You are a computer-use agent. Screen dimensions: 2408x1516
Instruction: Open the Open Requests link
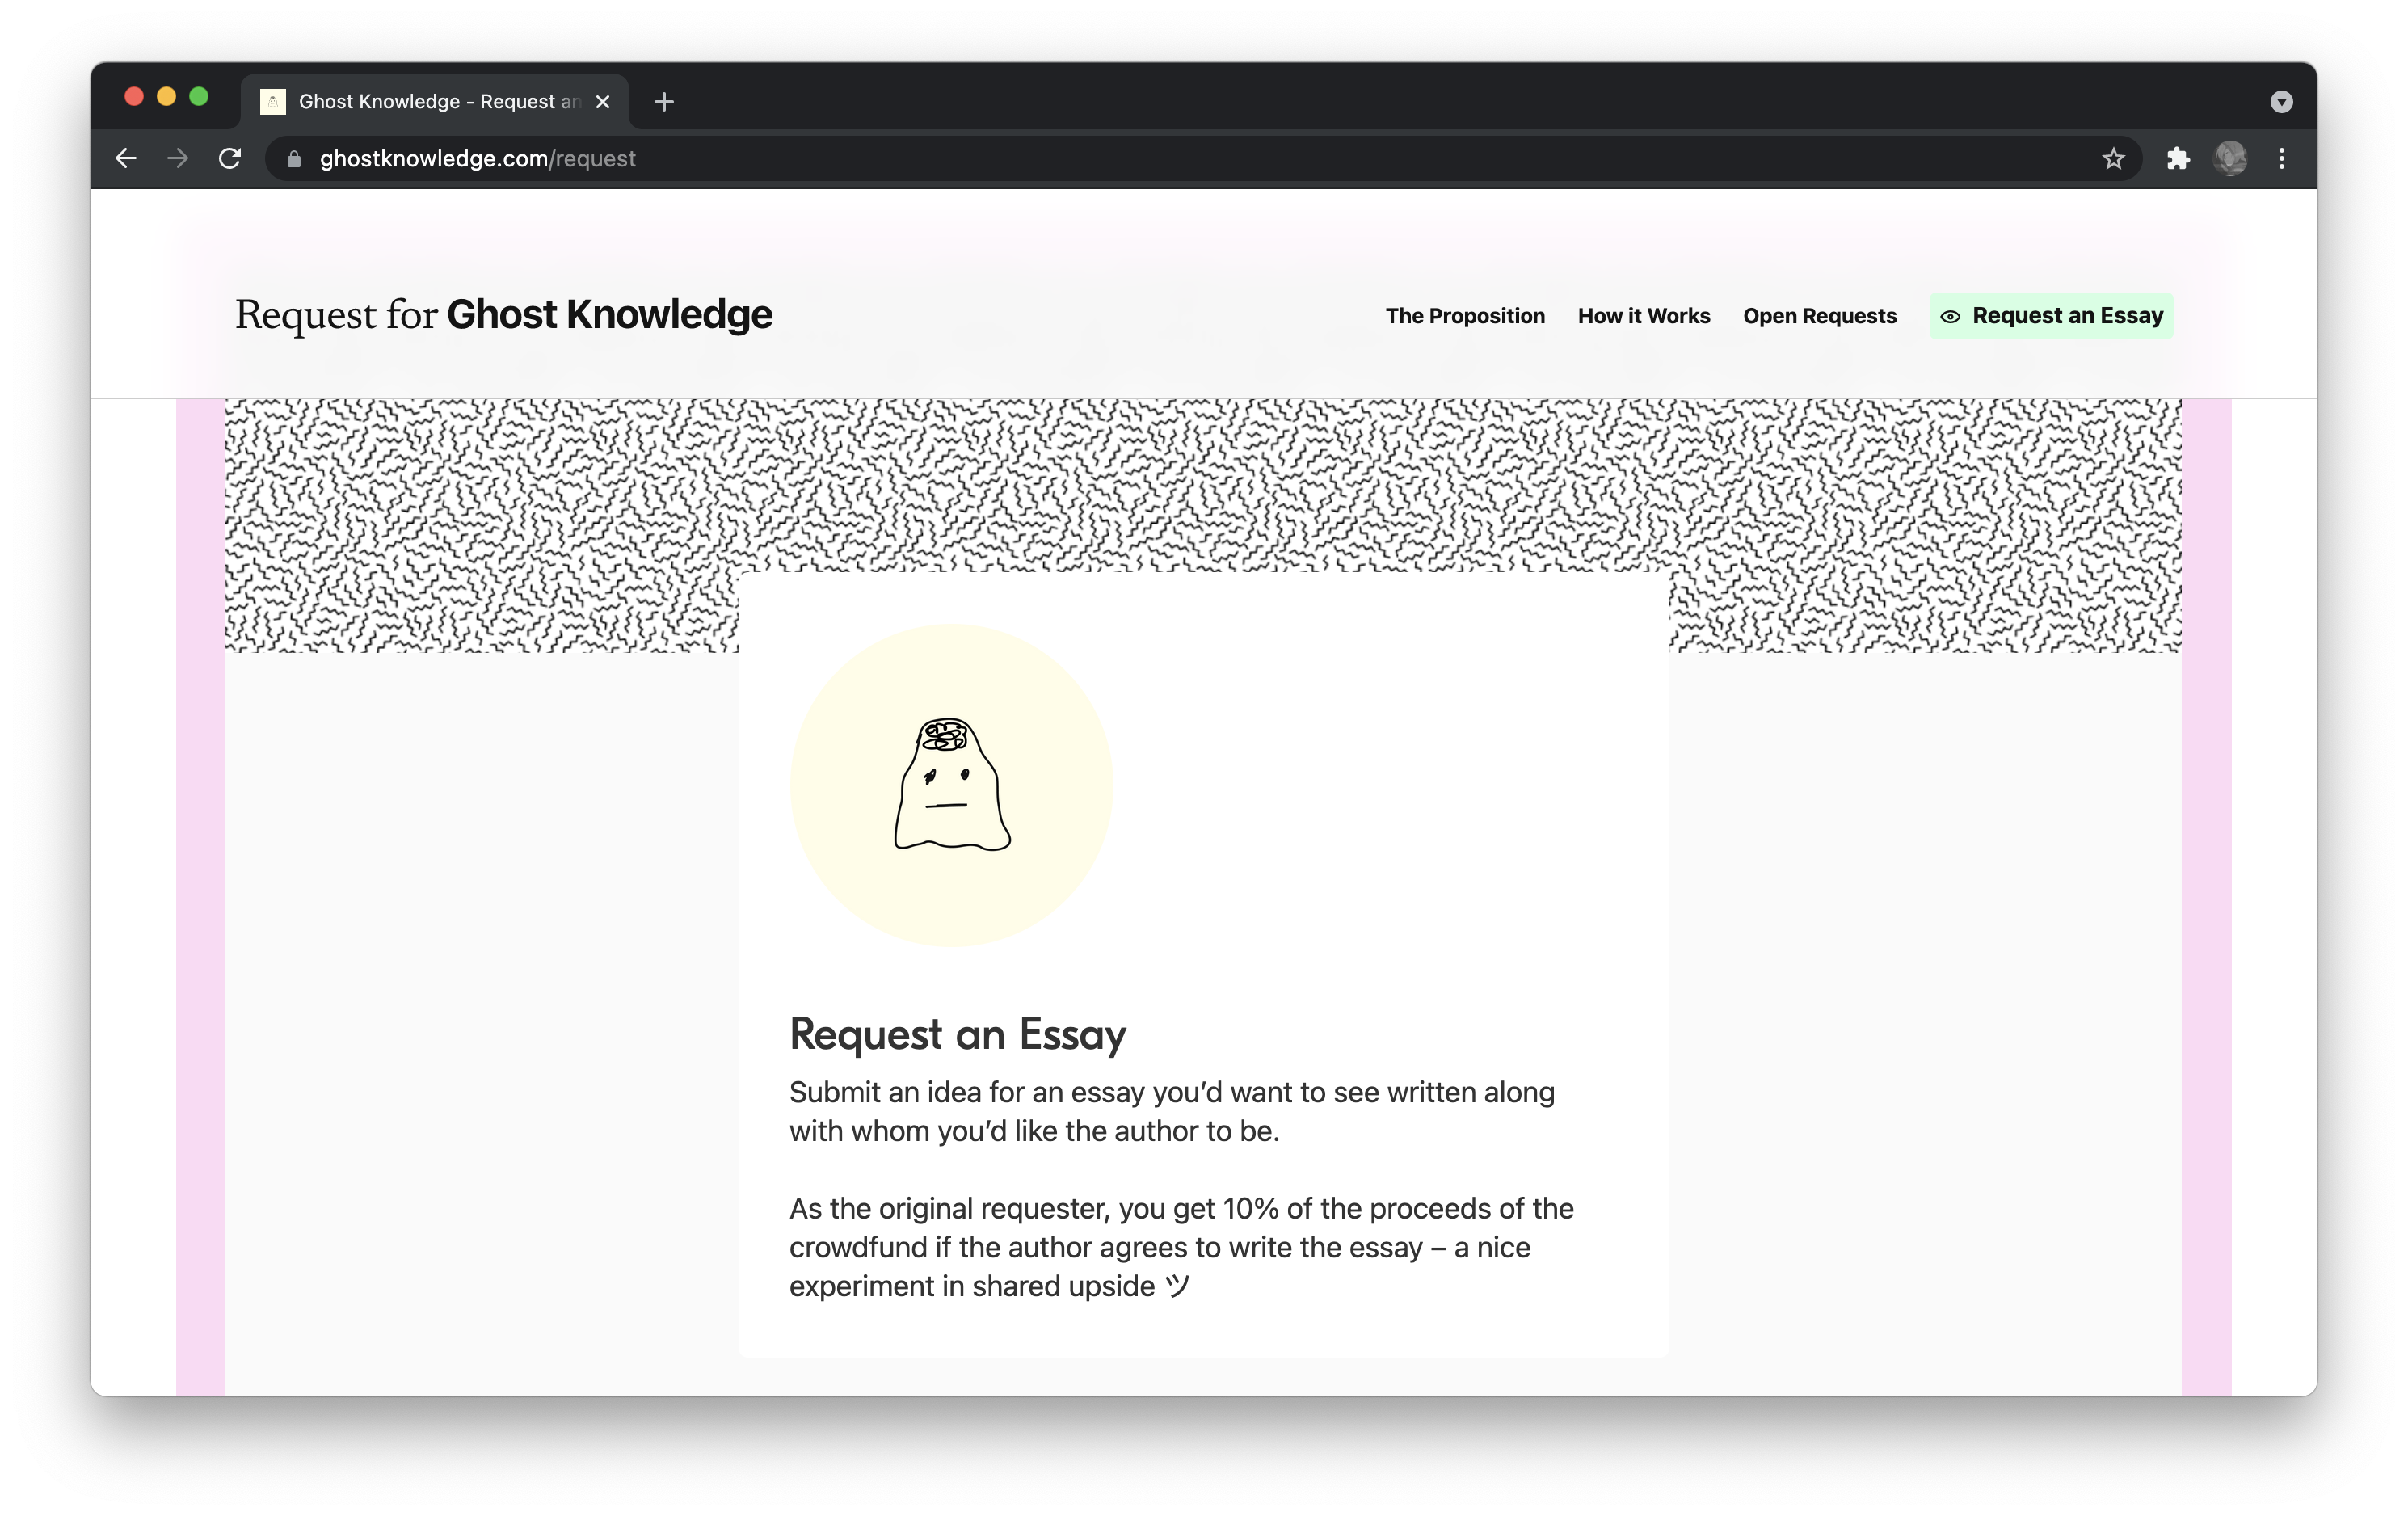tap(1819, 316)
